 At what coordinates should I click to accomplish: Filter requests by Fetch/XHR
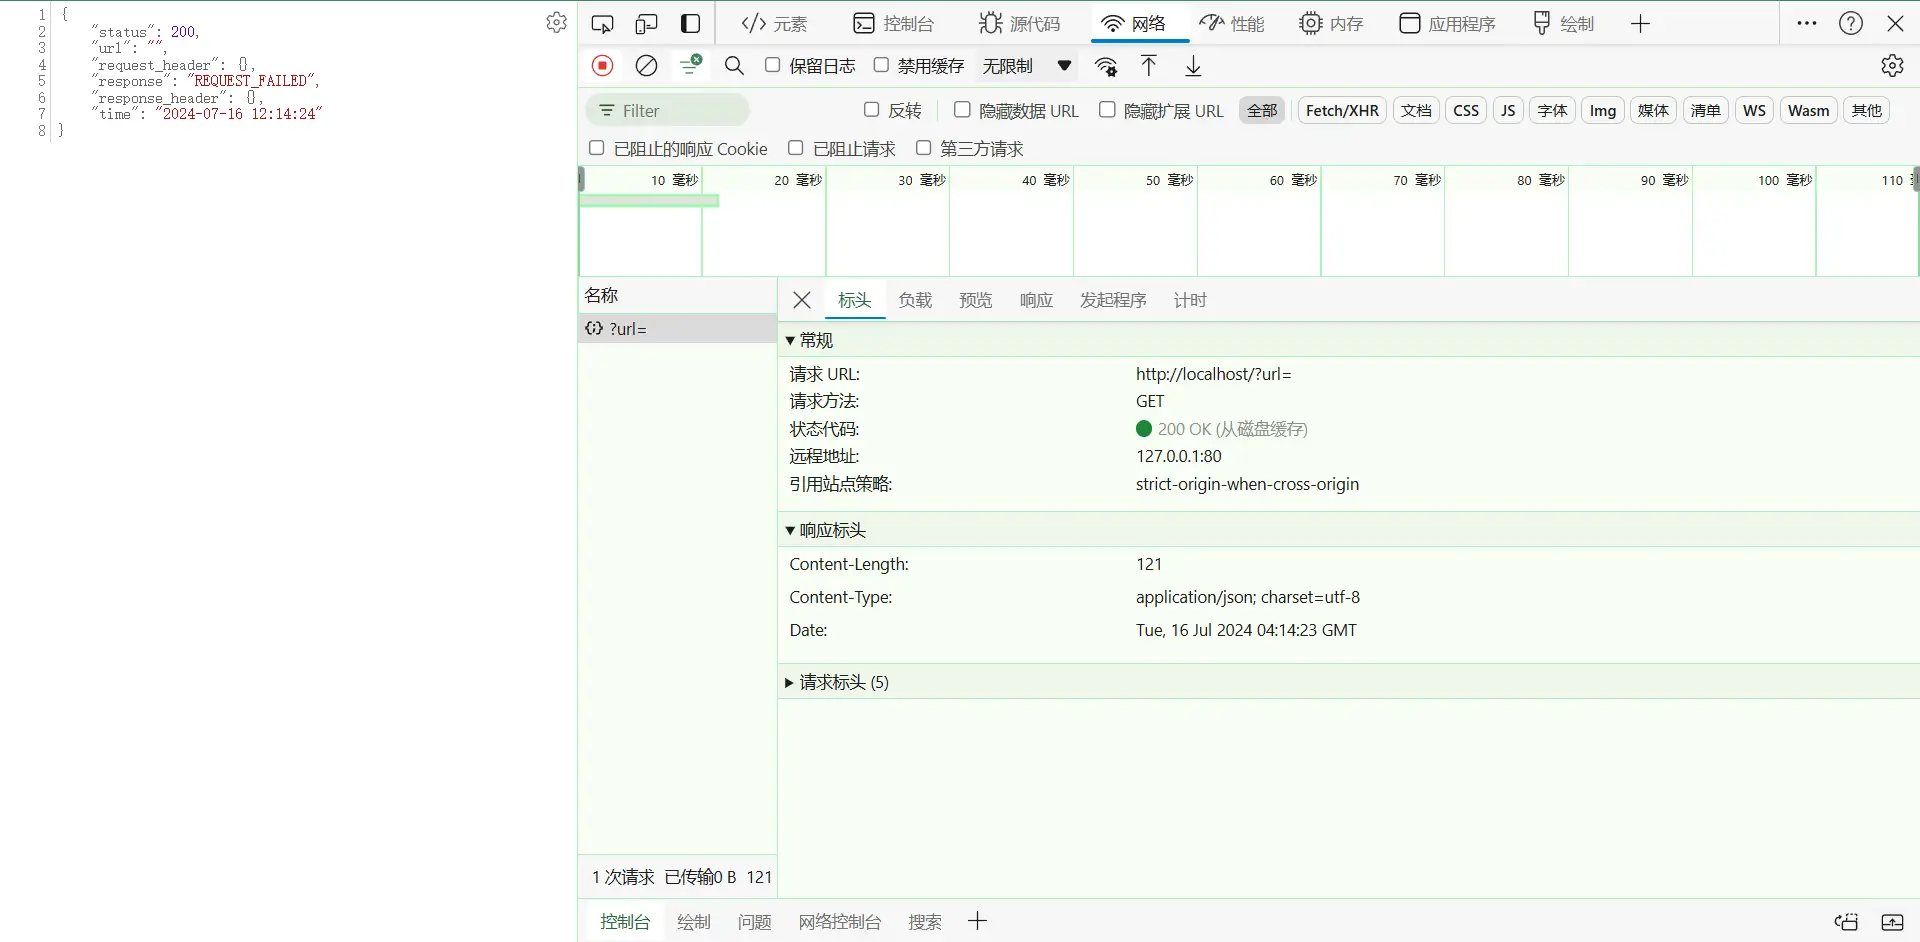[1341, 110]
